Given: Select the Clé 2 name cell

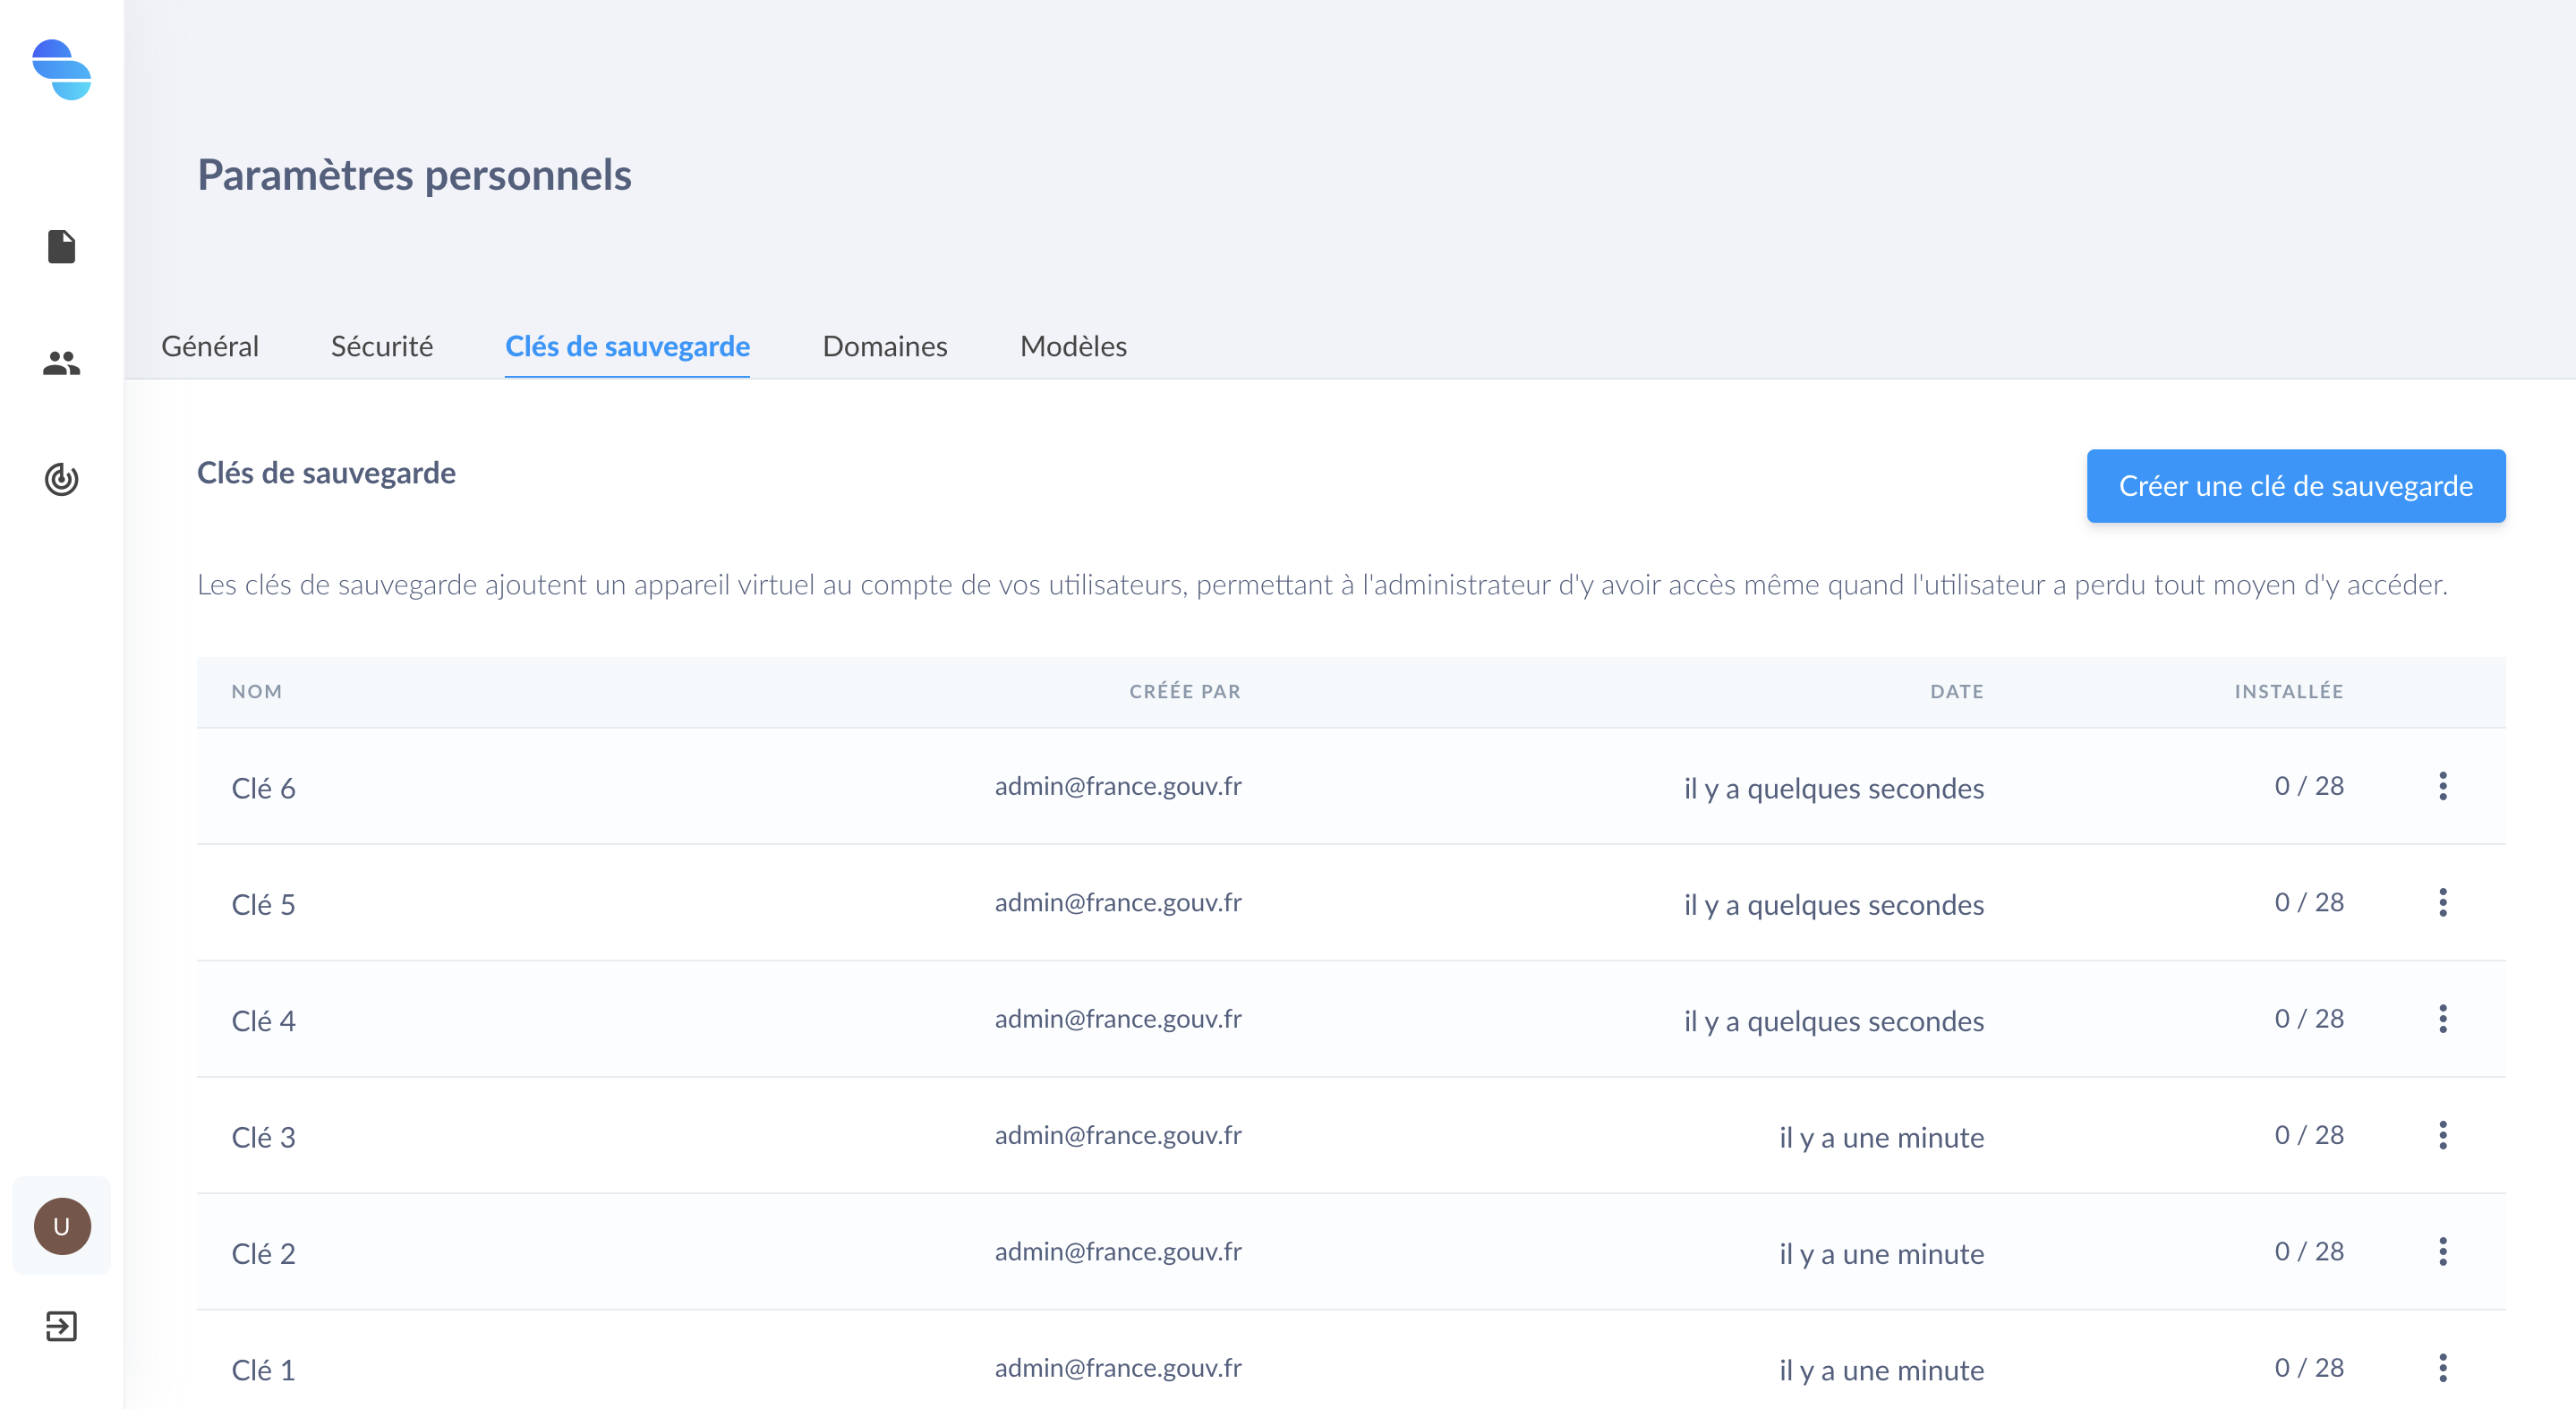Looking at the screenshot, I should pyautogui.click(x=264, y=1253).
